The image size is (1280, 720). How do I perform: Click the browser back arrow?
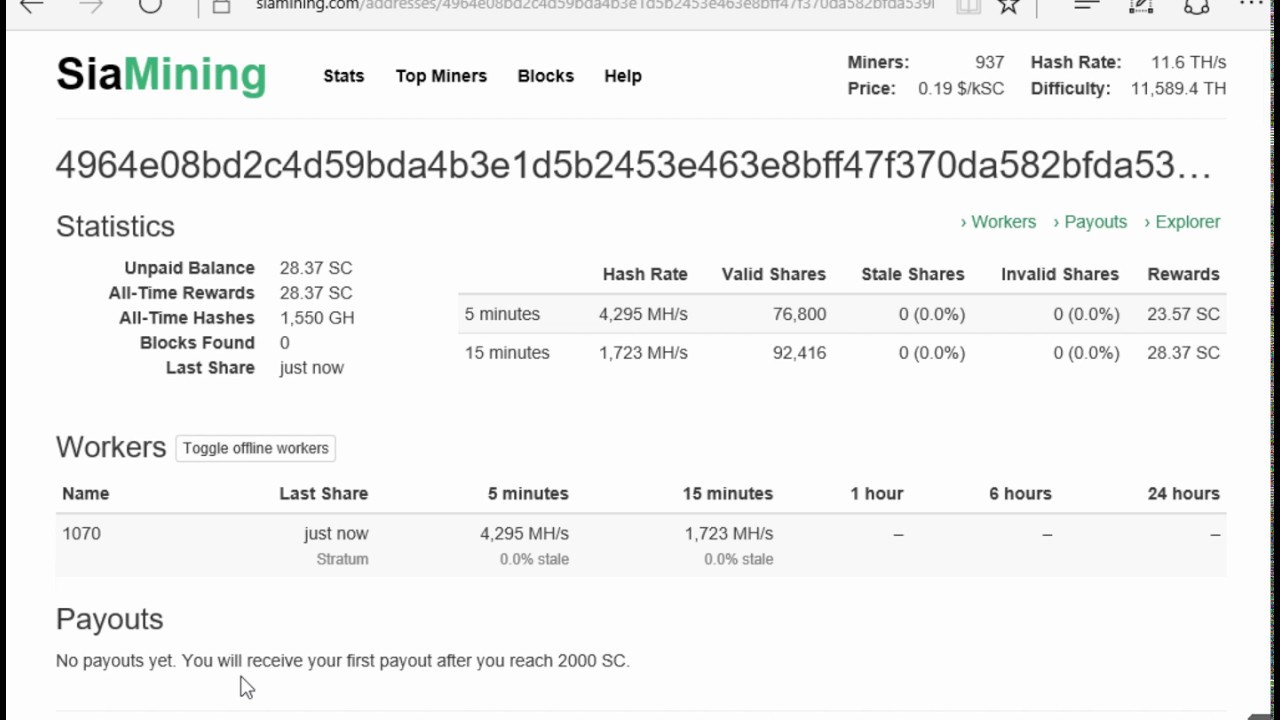click(x=31, y=6)
